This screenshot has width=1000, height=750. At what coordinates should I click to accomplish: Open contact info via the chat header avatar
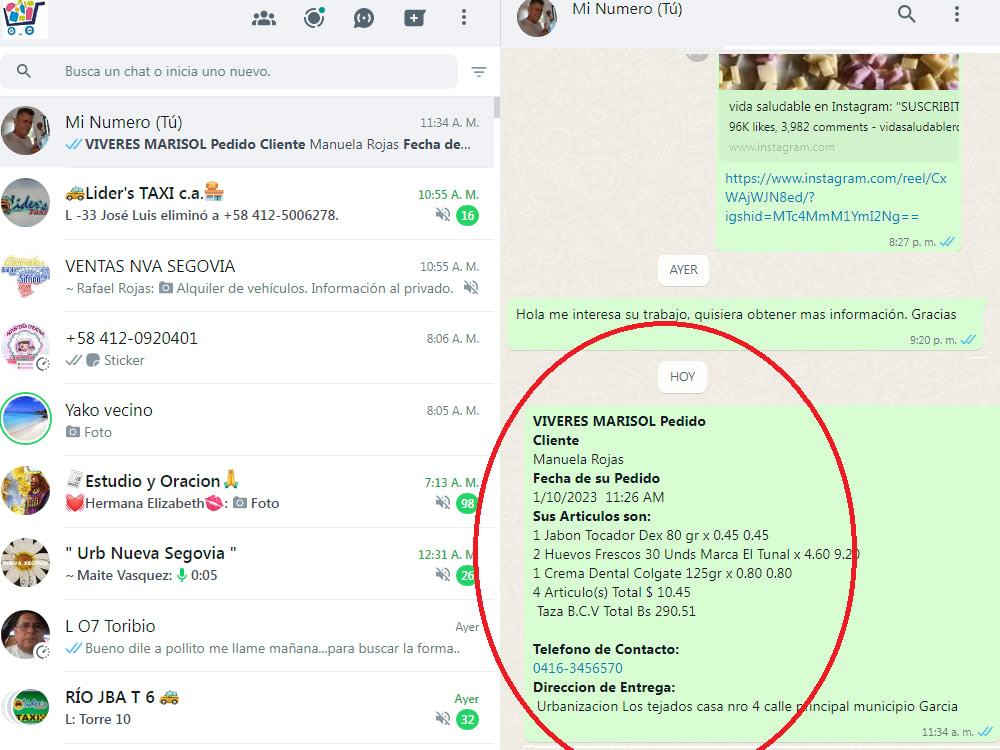coord(536,17)
